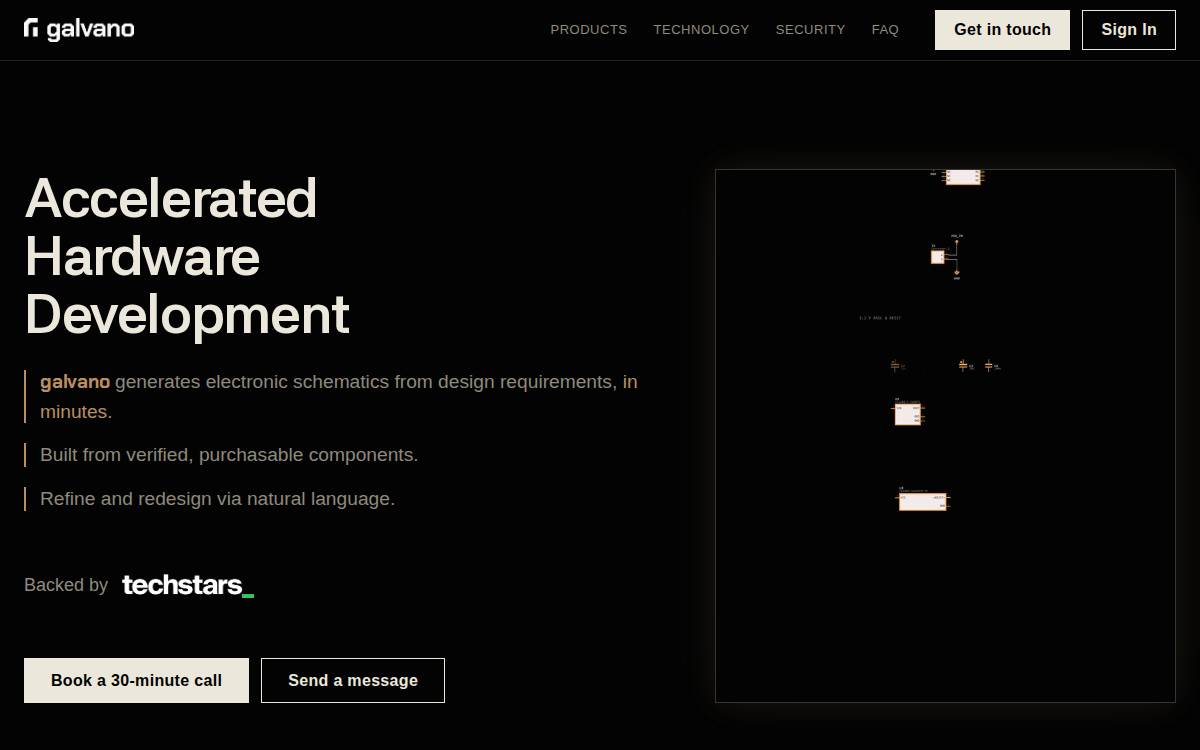1200x750 pixels.
Task: Click the Accelerated Hardware Development heading
Action: point(187,256)
